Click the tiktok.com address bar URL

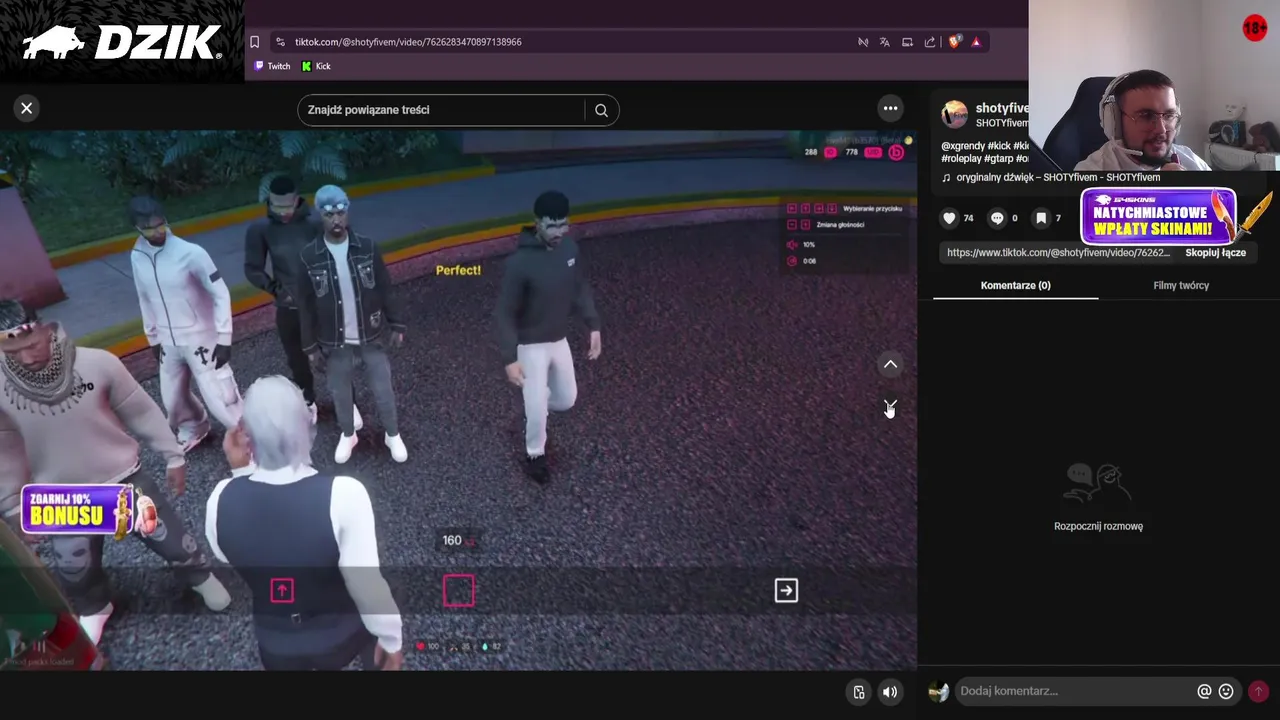tap(408, 42)
